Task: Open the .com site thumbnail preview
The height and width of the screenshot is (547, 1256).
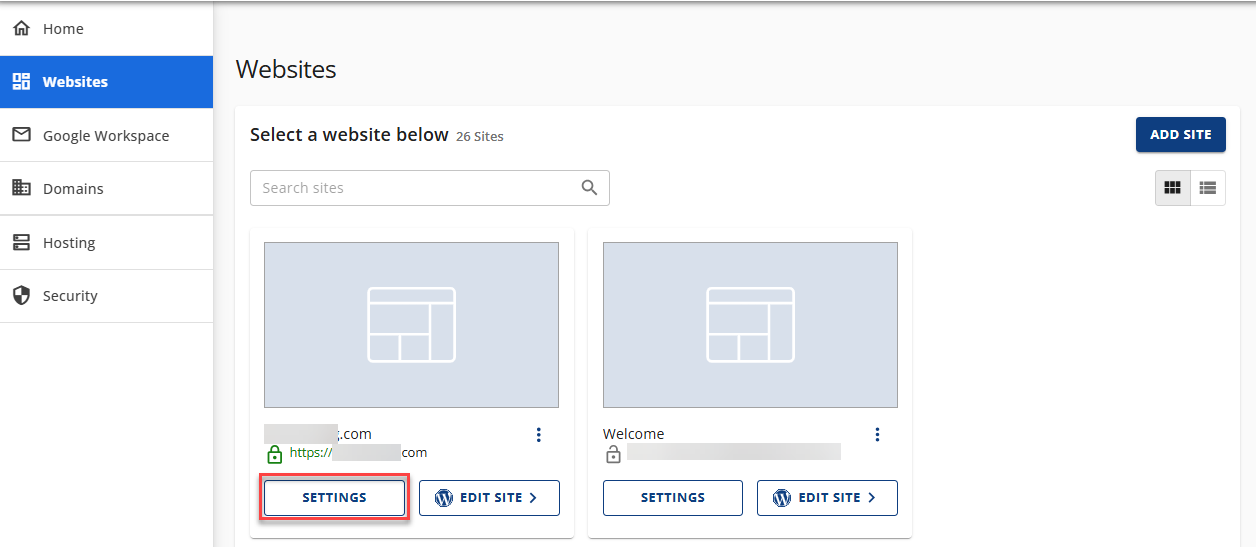Action: pos(411,325)
